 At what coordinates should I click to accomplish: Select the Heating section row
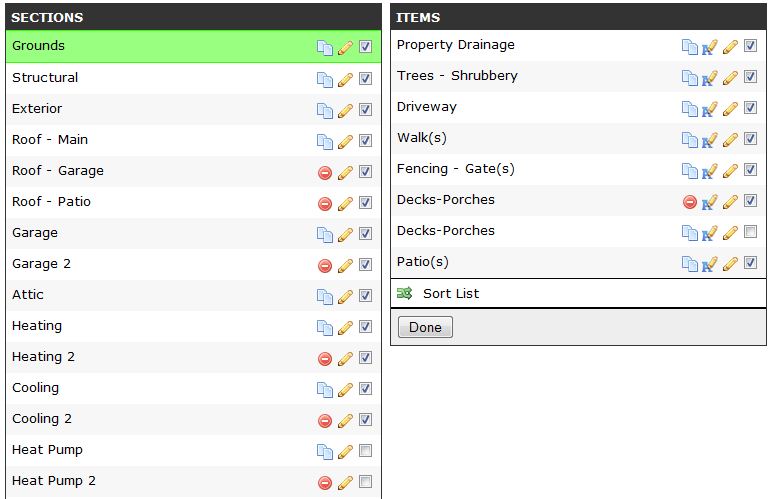pyautogui.click(x=193, y=326)
